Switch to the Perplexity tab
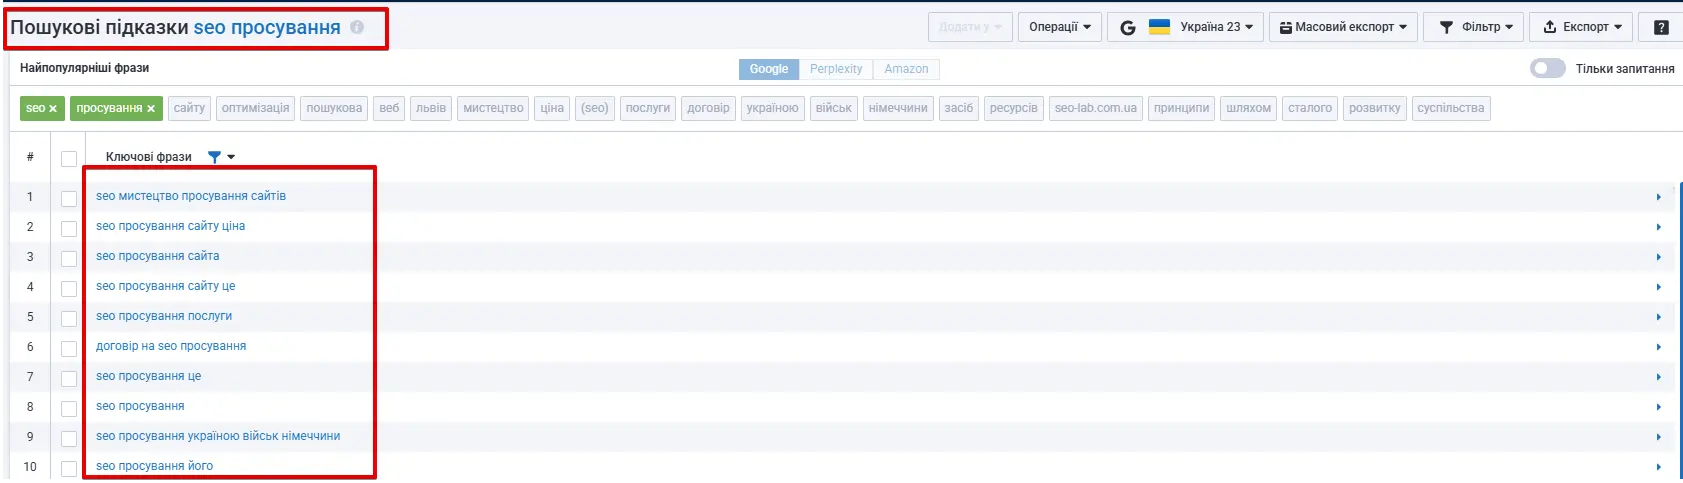This screenshot has width=1683, height=483. (x=835, y=69)
